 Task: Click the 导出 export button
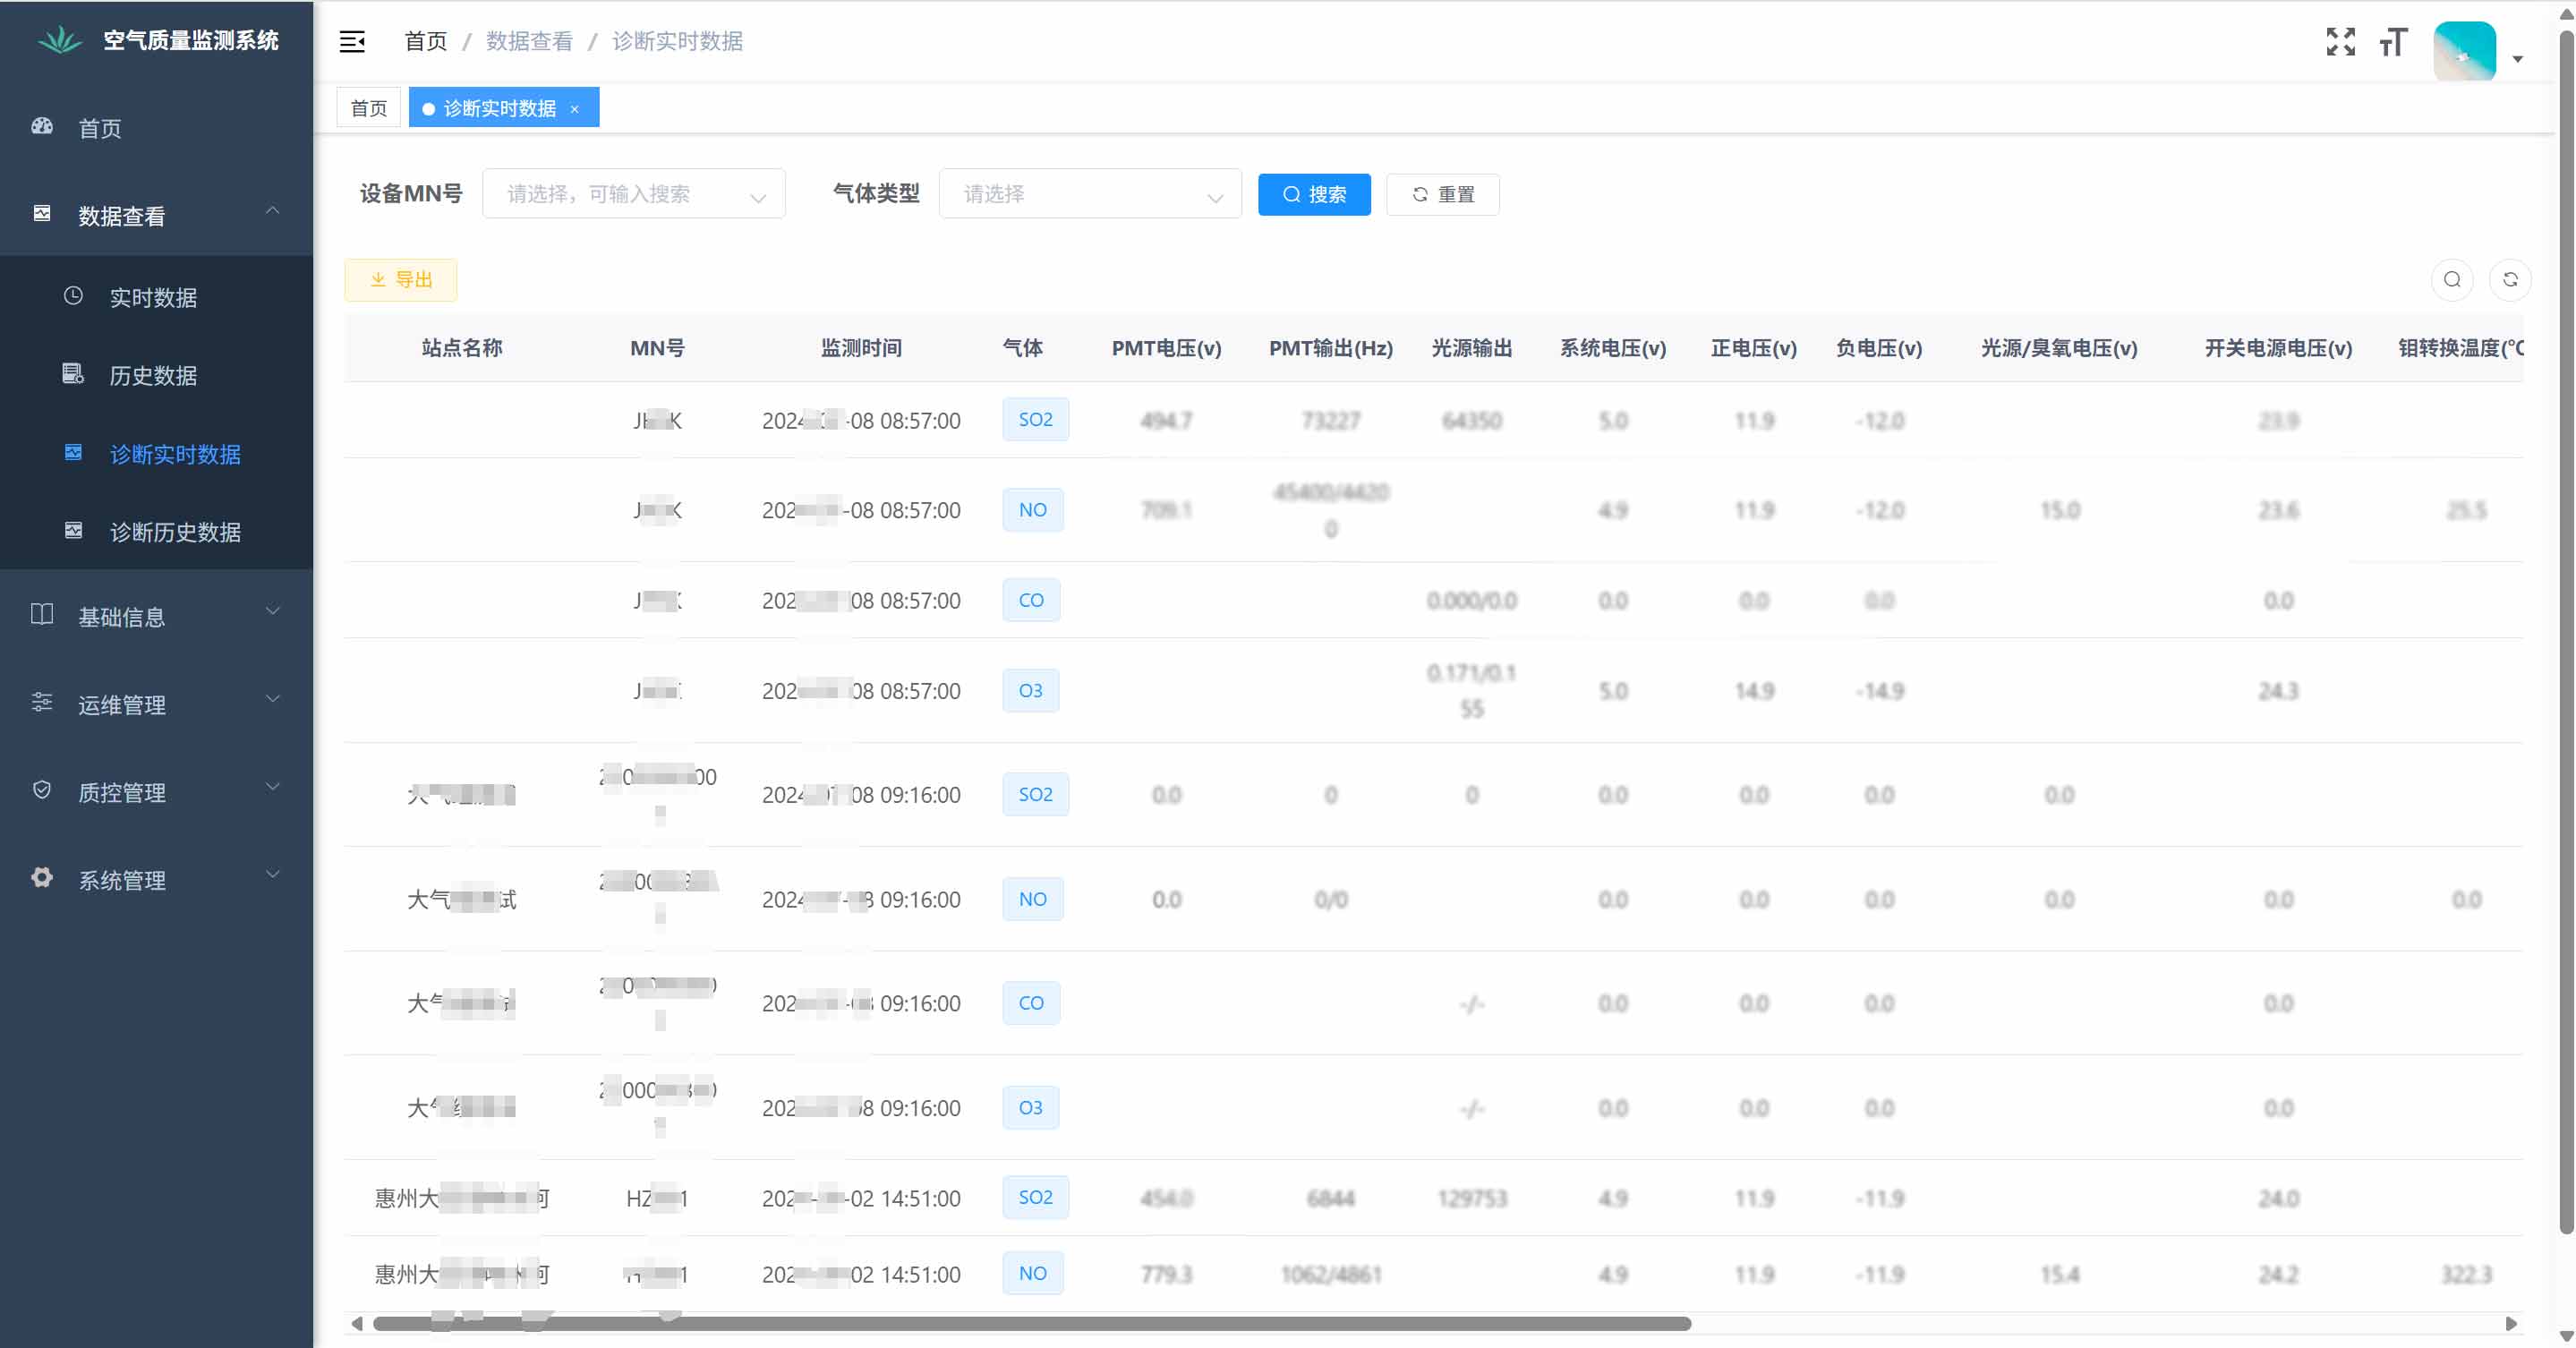coord(399,280)
